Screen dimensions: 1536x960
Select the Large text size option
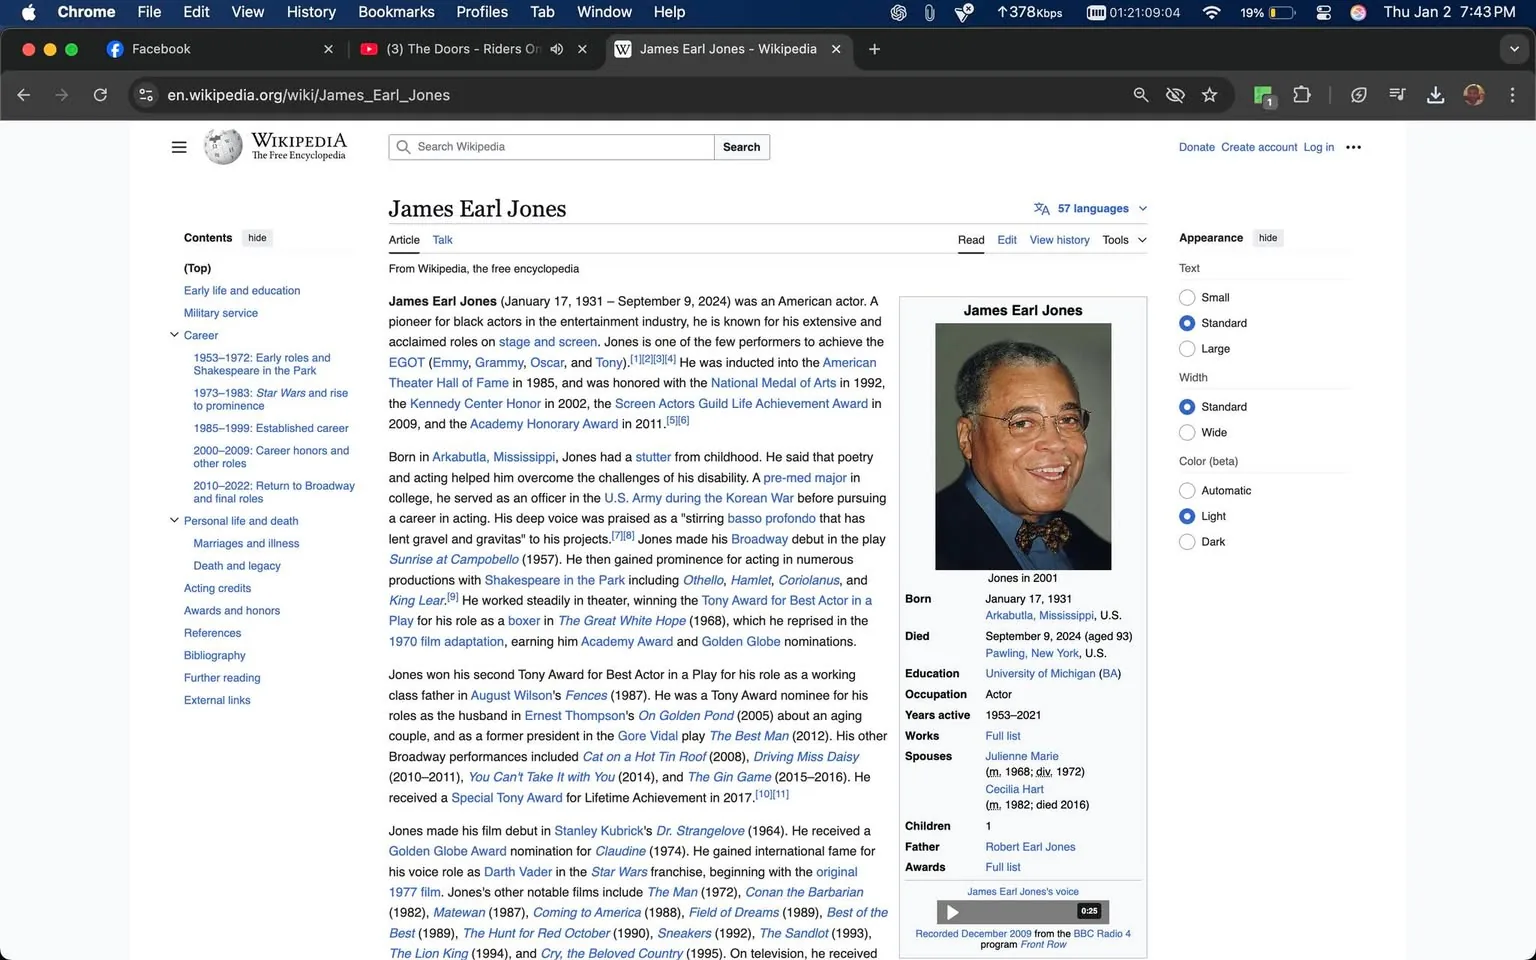coord(1187,348)
